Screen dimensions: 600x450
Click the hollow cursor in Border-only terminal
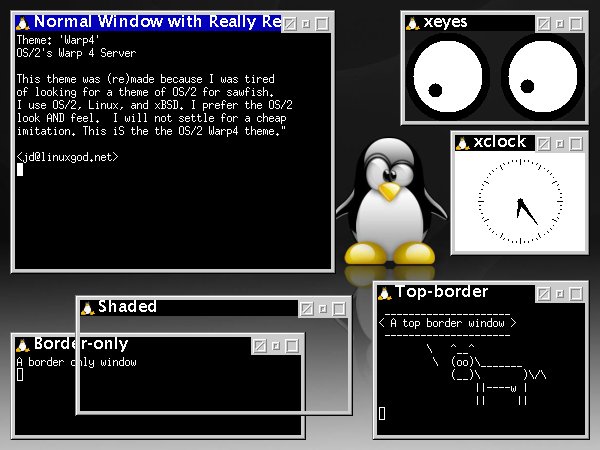point(20,375)
